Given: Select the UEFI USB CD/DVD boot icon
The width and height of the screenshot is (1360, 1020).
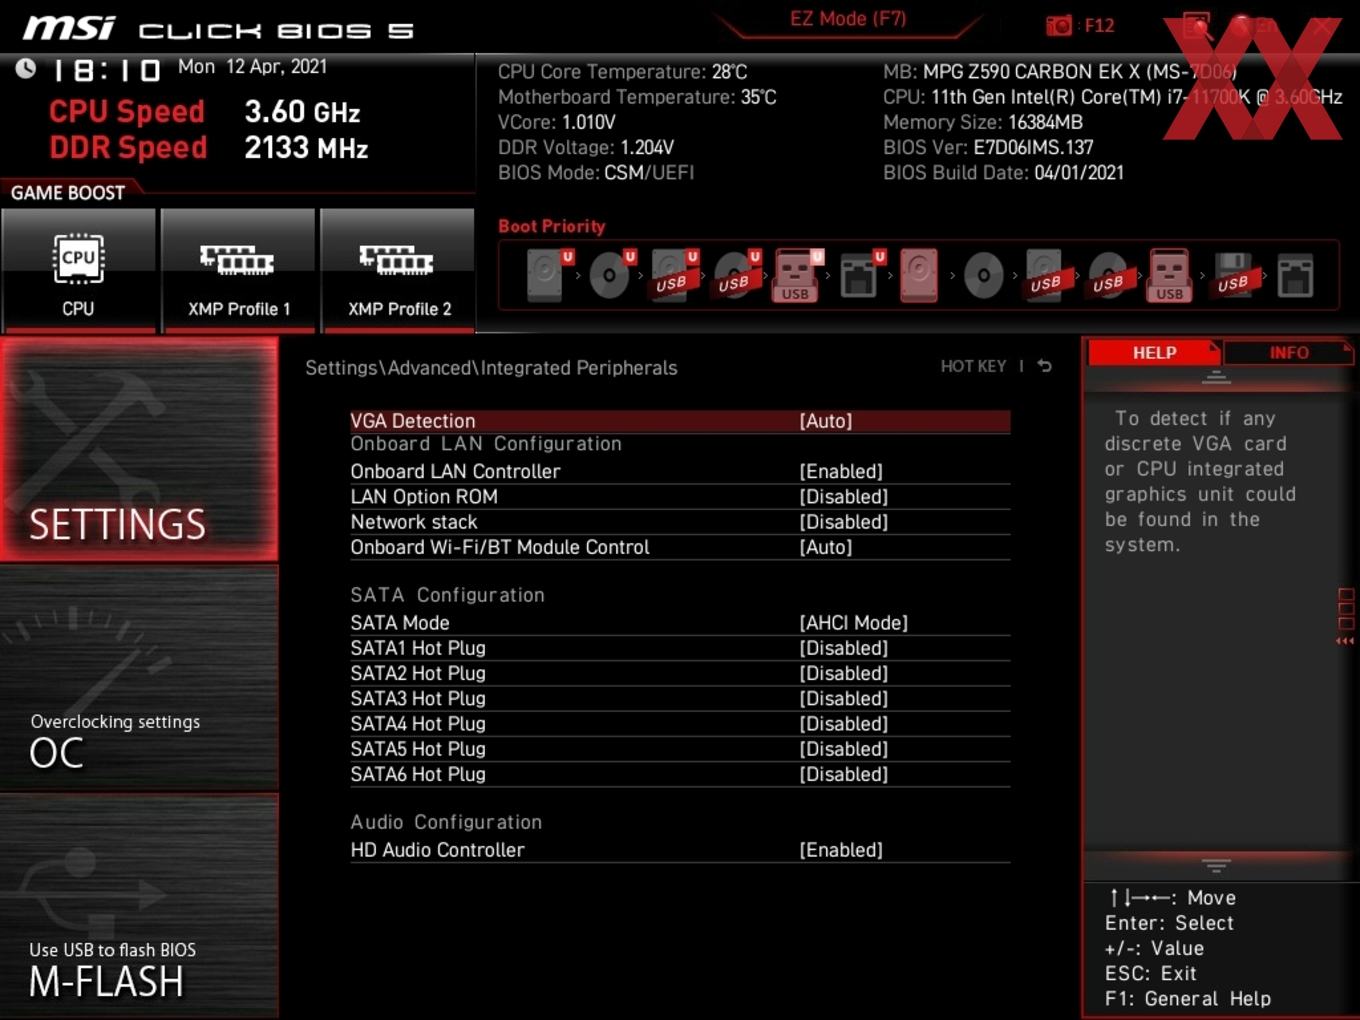Looking at the screenshot, I should [736, 275].
